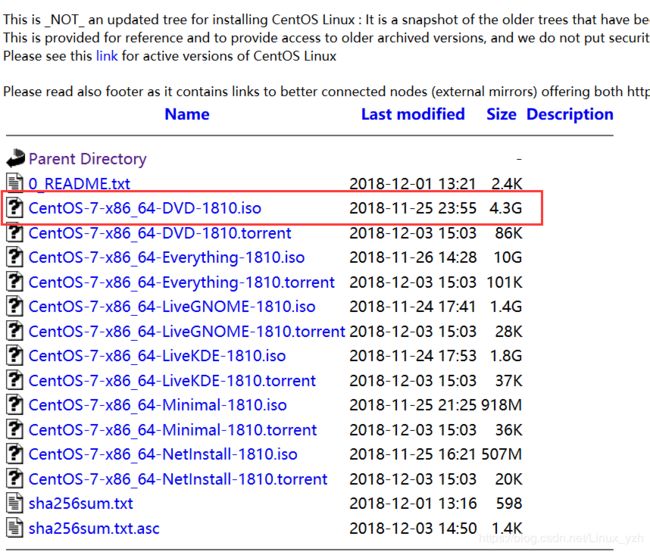Click the 1.8G size of LiveKDE iso
650x552 pixels.
pyautogui.click(x=506, y=356)
